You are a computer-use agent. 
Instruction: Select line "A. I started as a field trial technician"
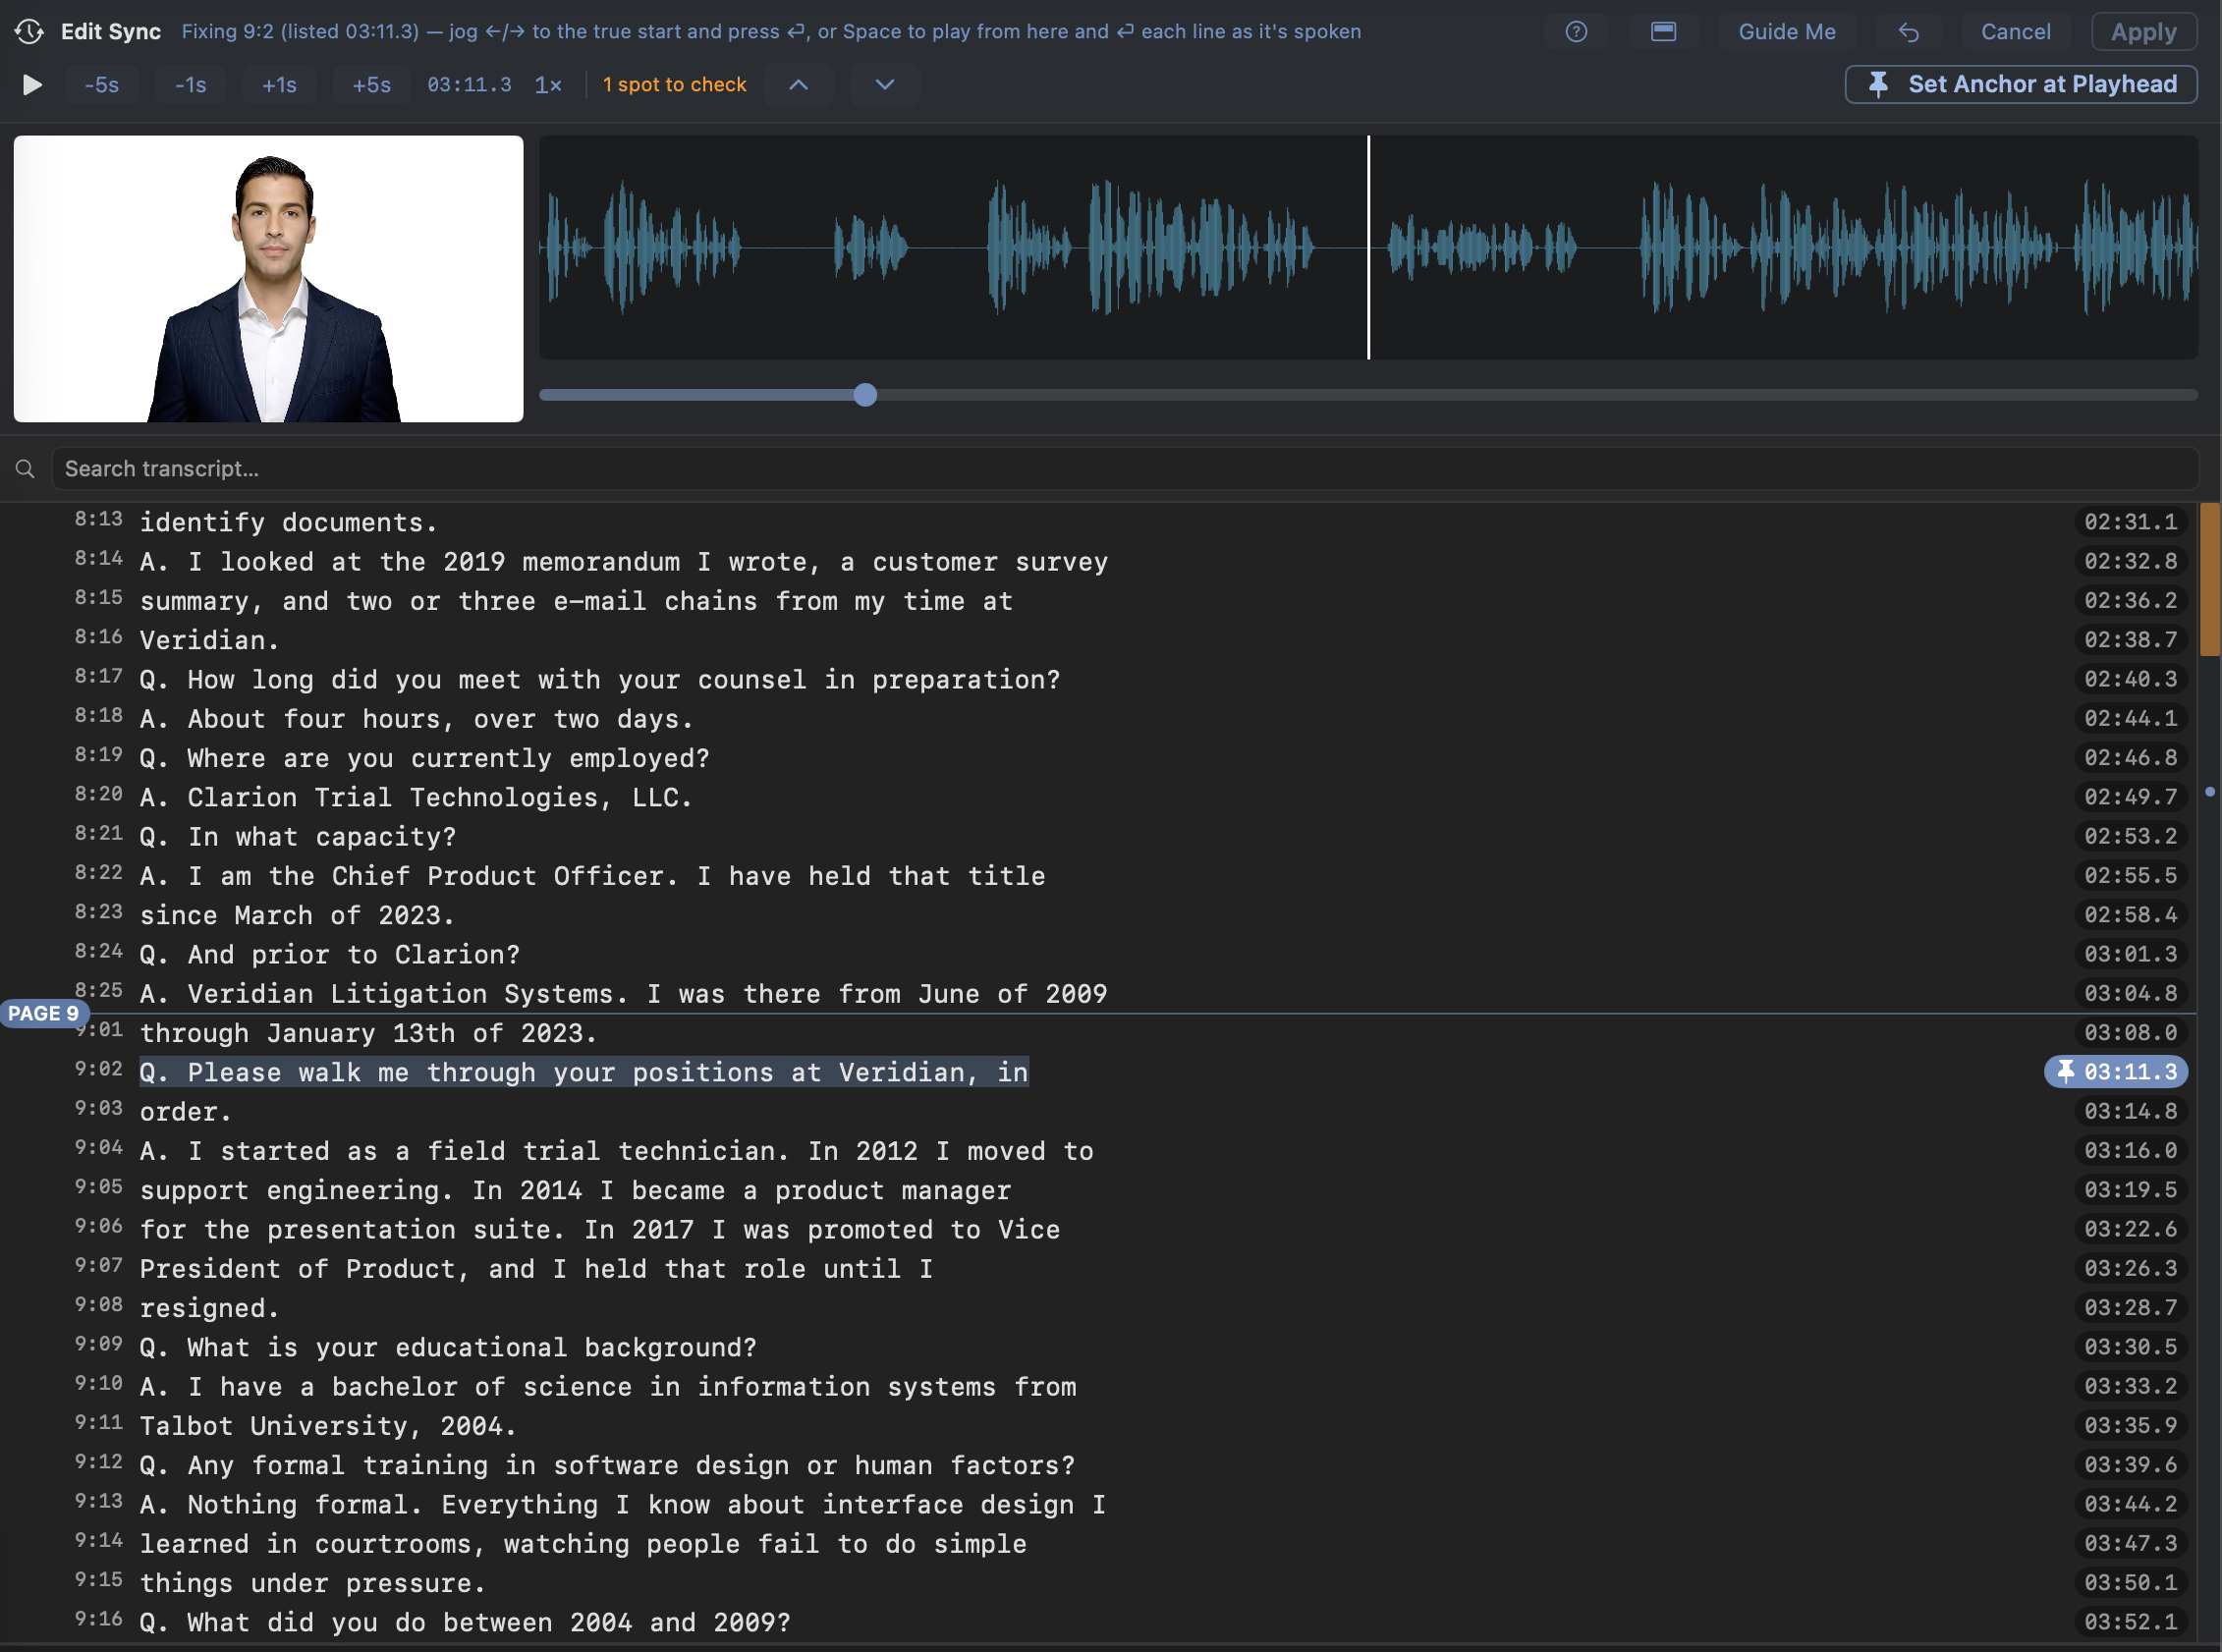tap(616, 1151)
